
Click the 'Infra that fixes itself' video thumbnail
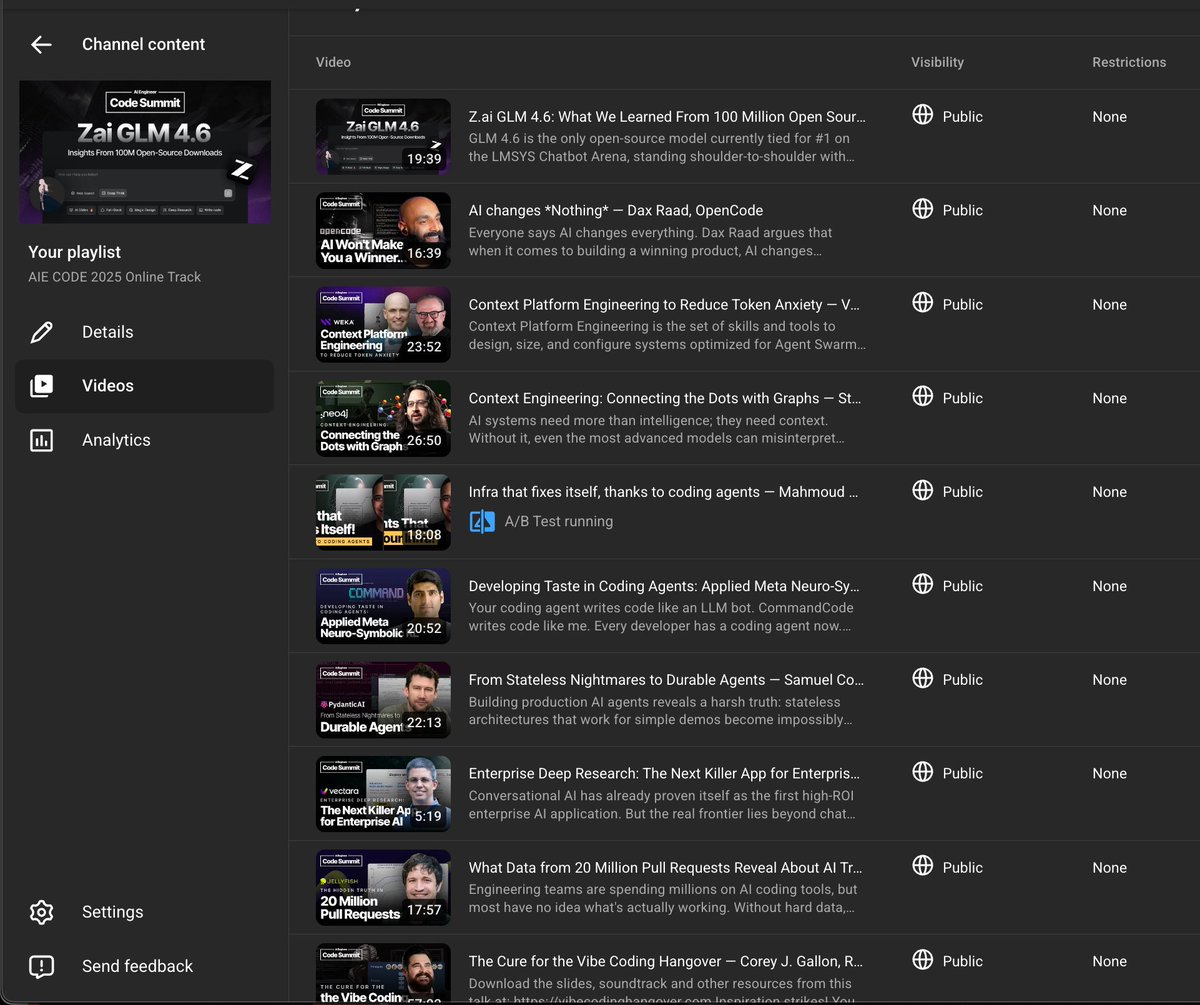pyautogui.click(x=383, y=512)
